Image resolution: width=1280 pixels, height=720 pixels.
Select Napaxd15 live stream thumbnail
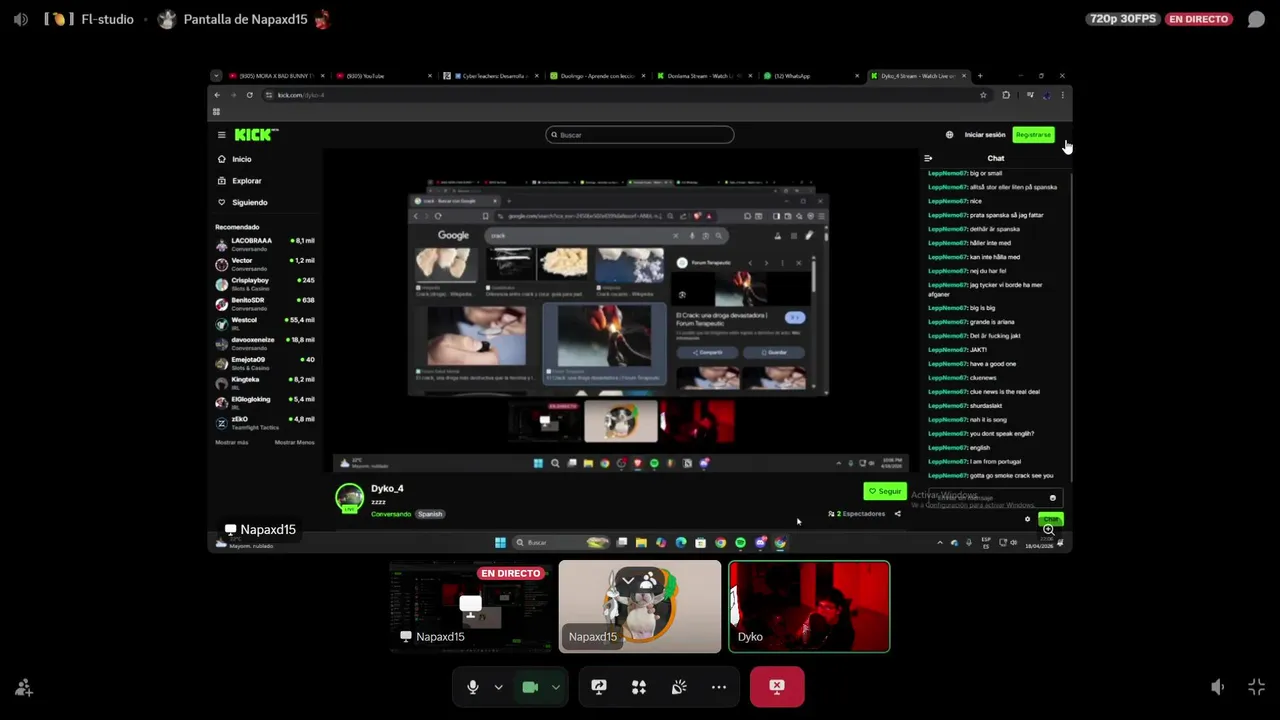pos(470,606)
